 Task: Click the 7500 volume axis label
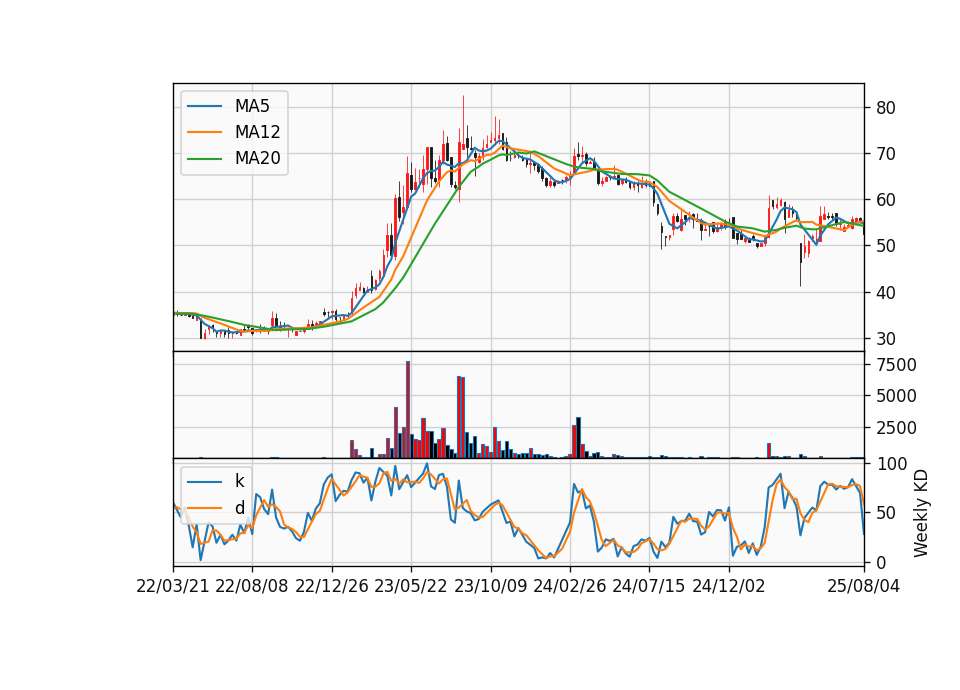click(x=896, y=365)
